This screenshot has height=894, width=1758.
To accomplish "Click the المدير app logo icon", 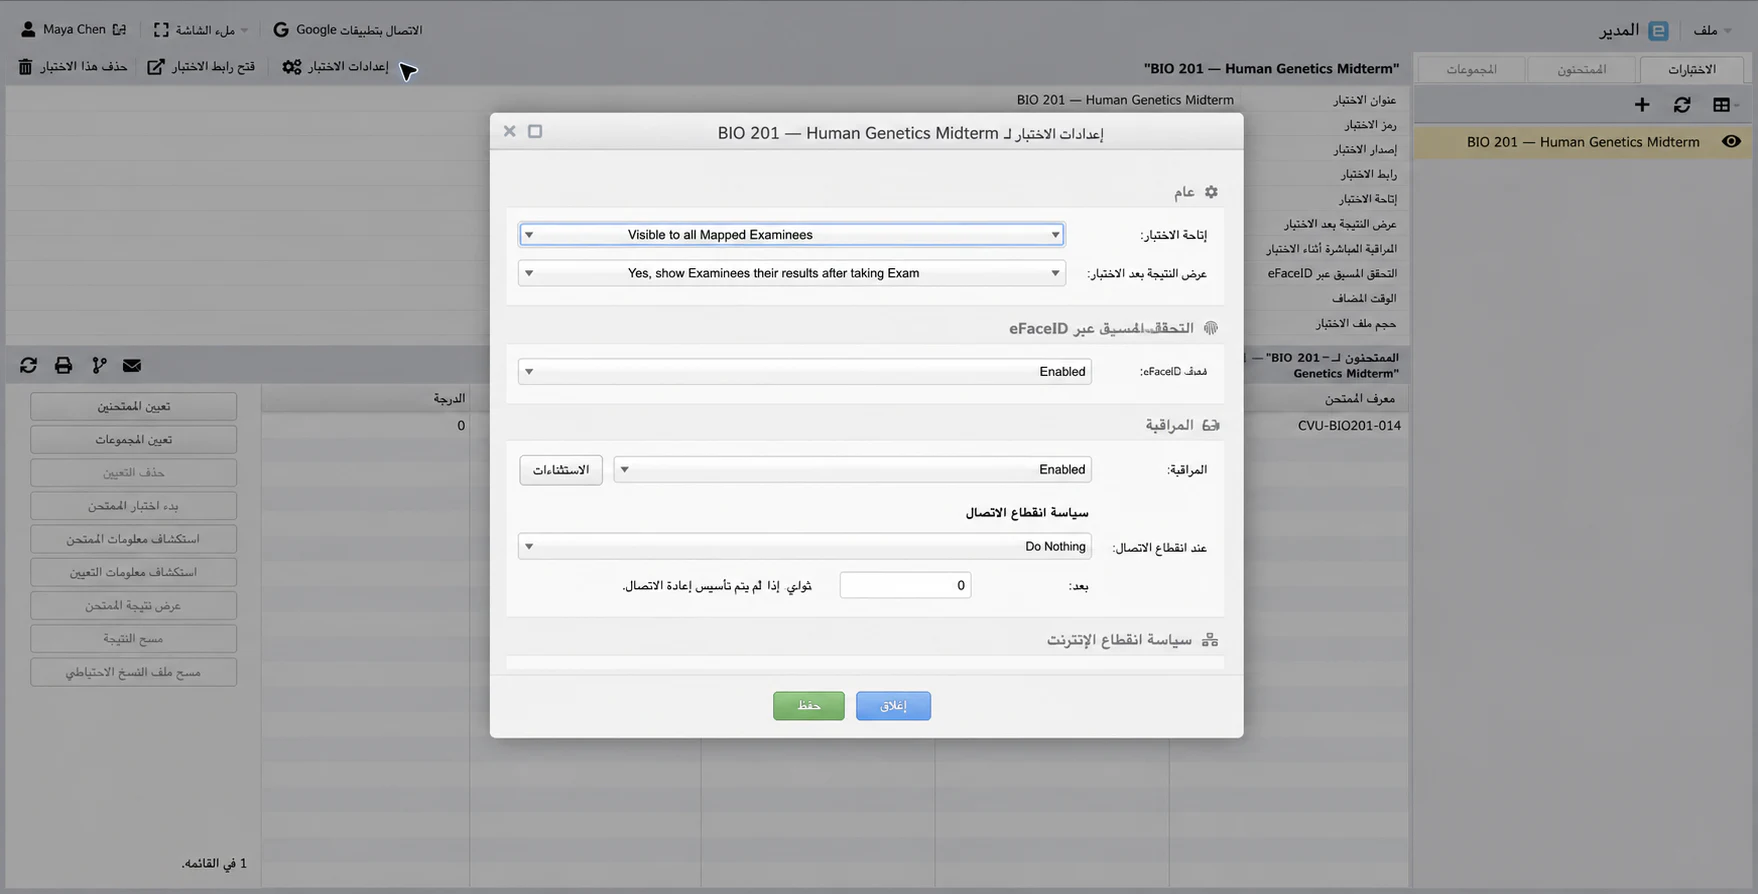I will pyautogui.click(x=1658, y=31).
